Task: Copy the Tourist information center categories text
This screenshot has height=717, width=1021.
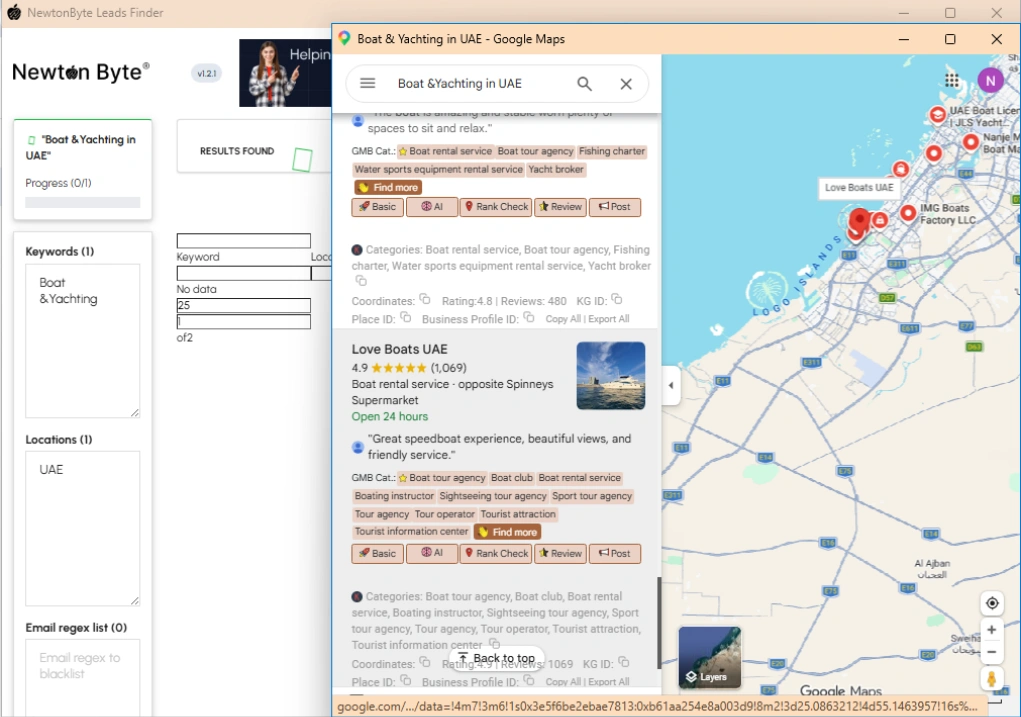Action: pyautogui.click(x=494, y=644)
